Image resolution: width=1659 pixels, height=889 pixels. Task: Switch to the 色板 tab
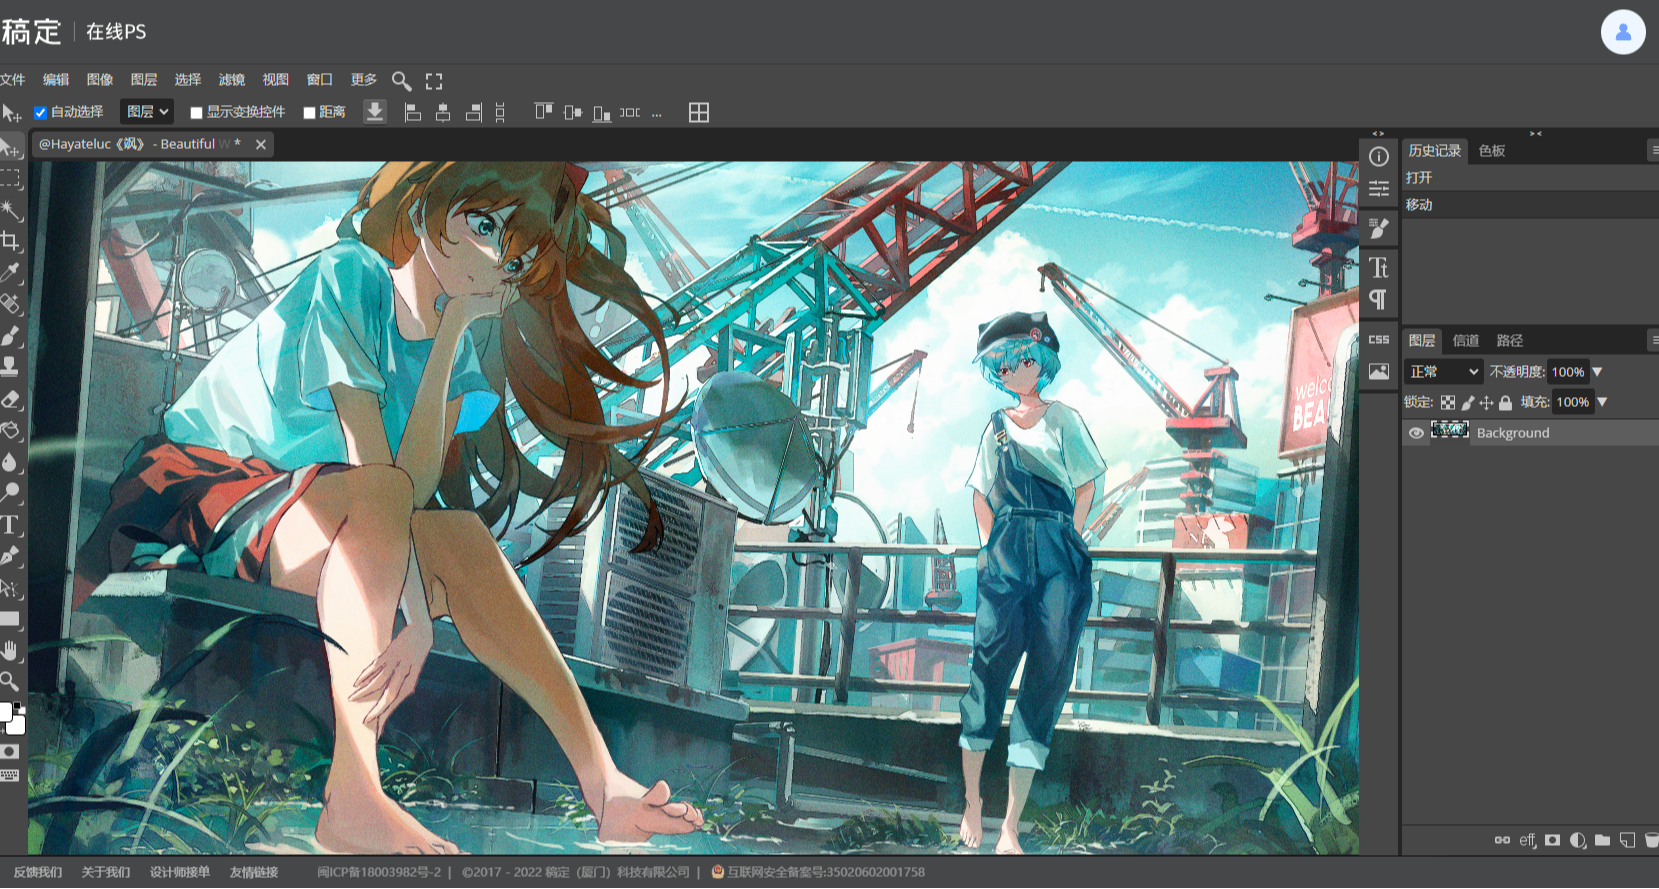click(1492, 151)
